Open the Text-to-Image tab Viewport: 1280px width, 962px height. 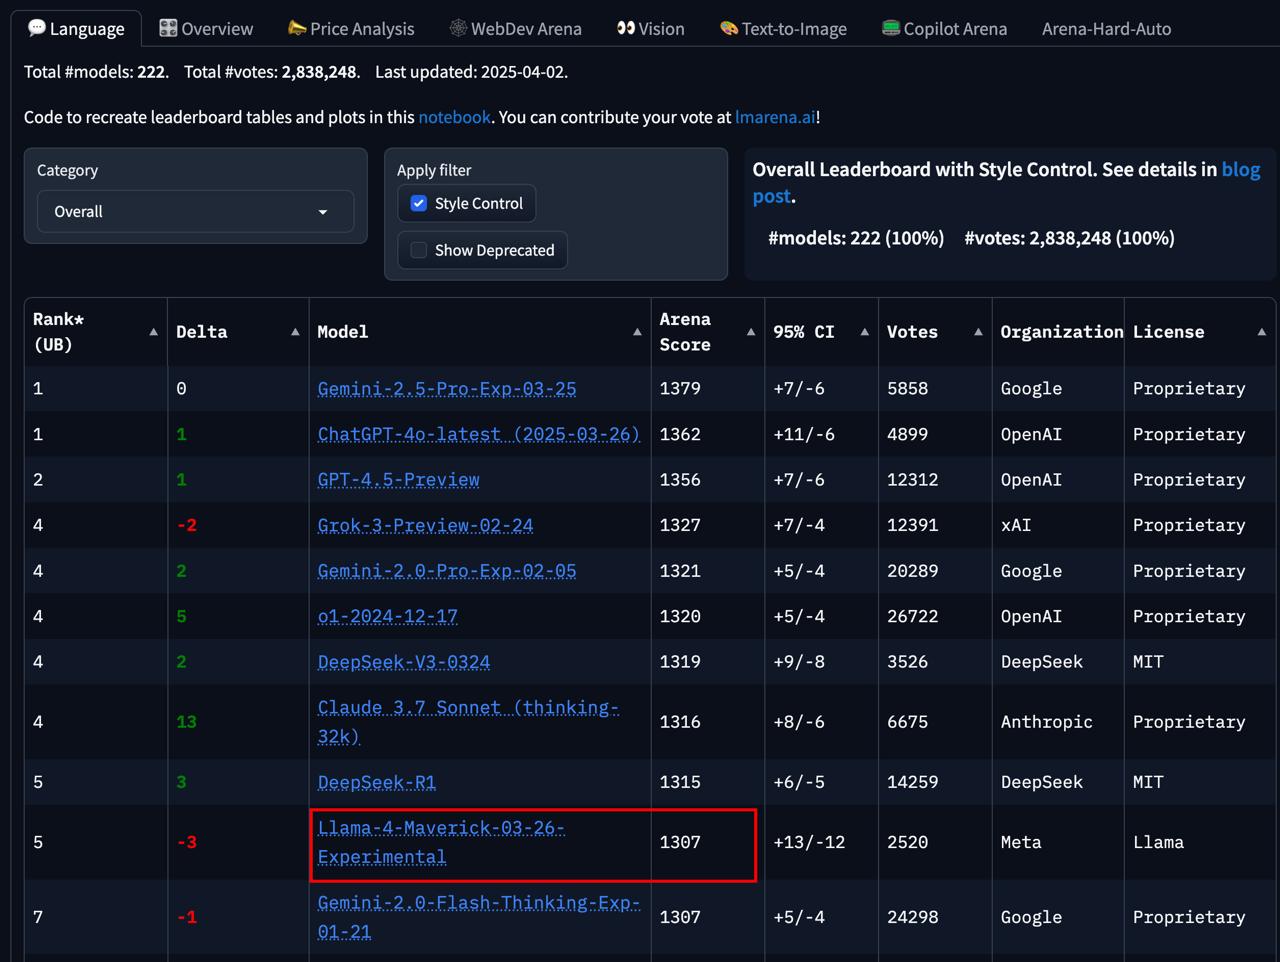[x=783, y=29]
